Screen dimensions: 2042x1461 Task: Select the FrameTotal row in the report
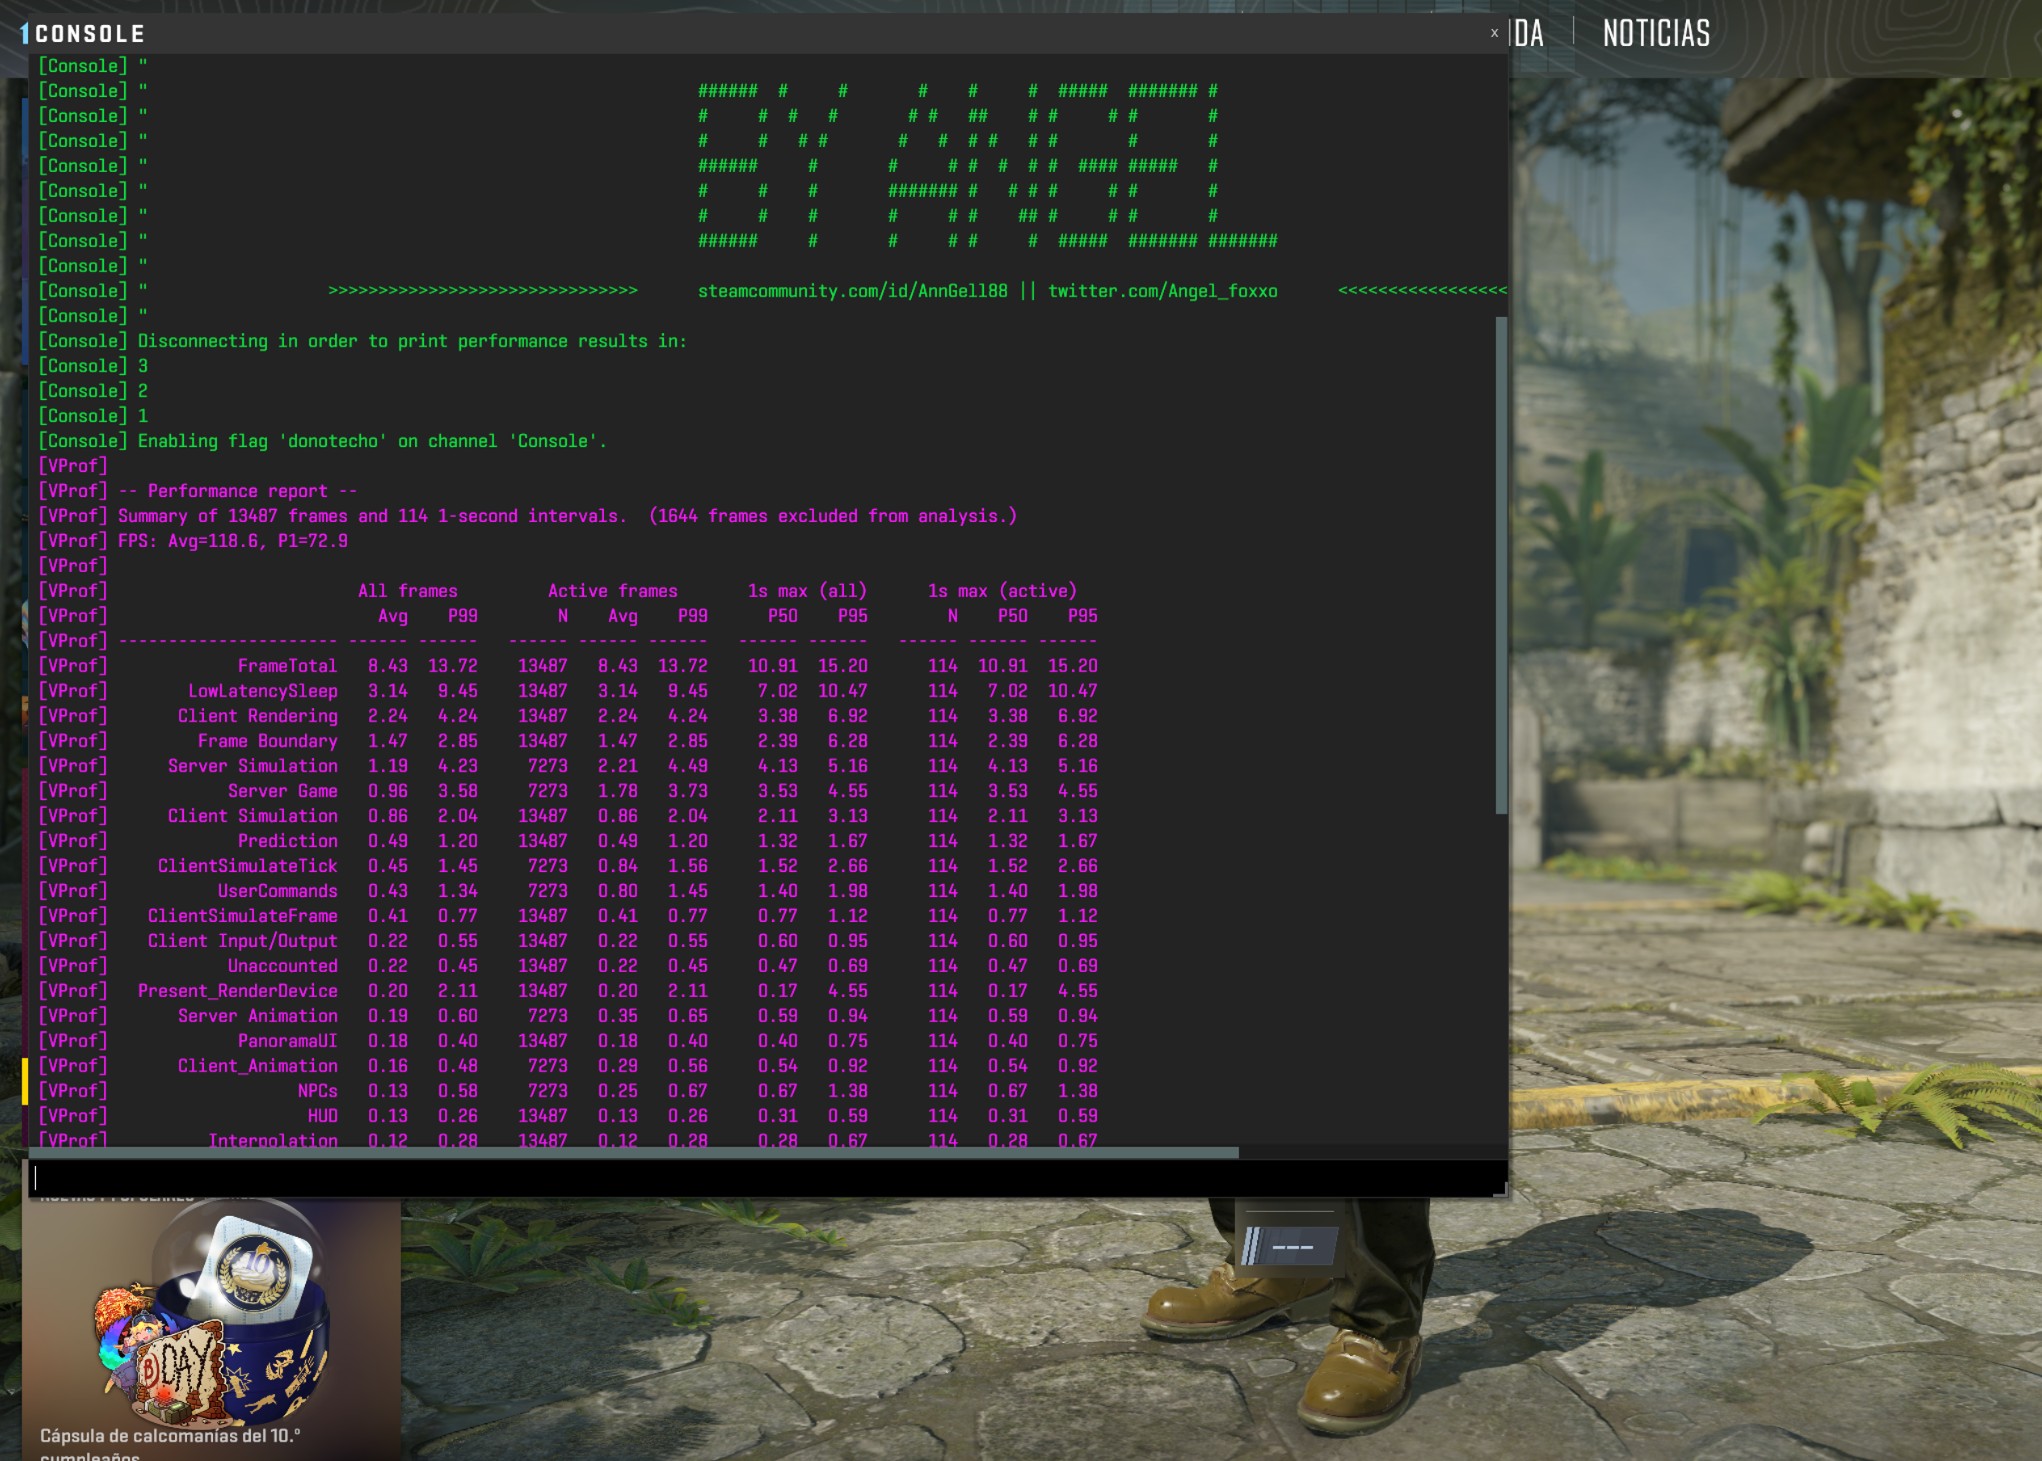tap(287, 666)
